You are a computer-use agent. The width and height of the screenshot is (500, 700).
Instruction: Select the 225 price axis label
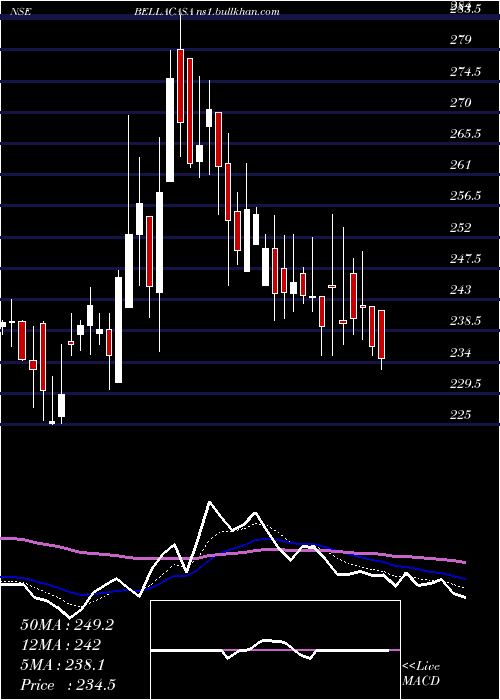[x=461, y=415]
